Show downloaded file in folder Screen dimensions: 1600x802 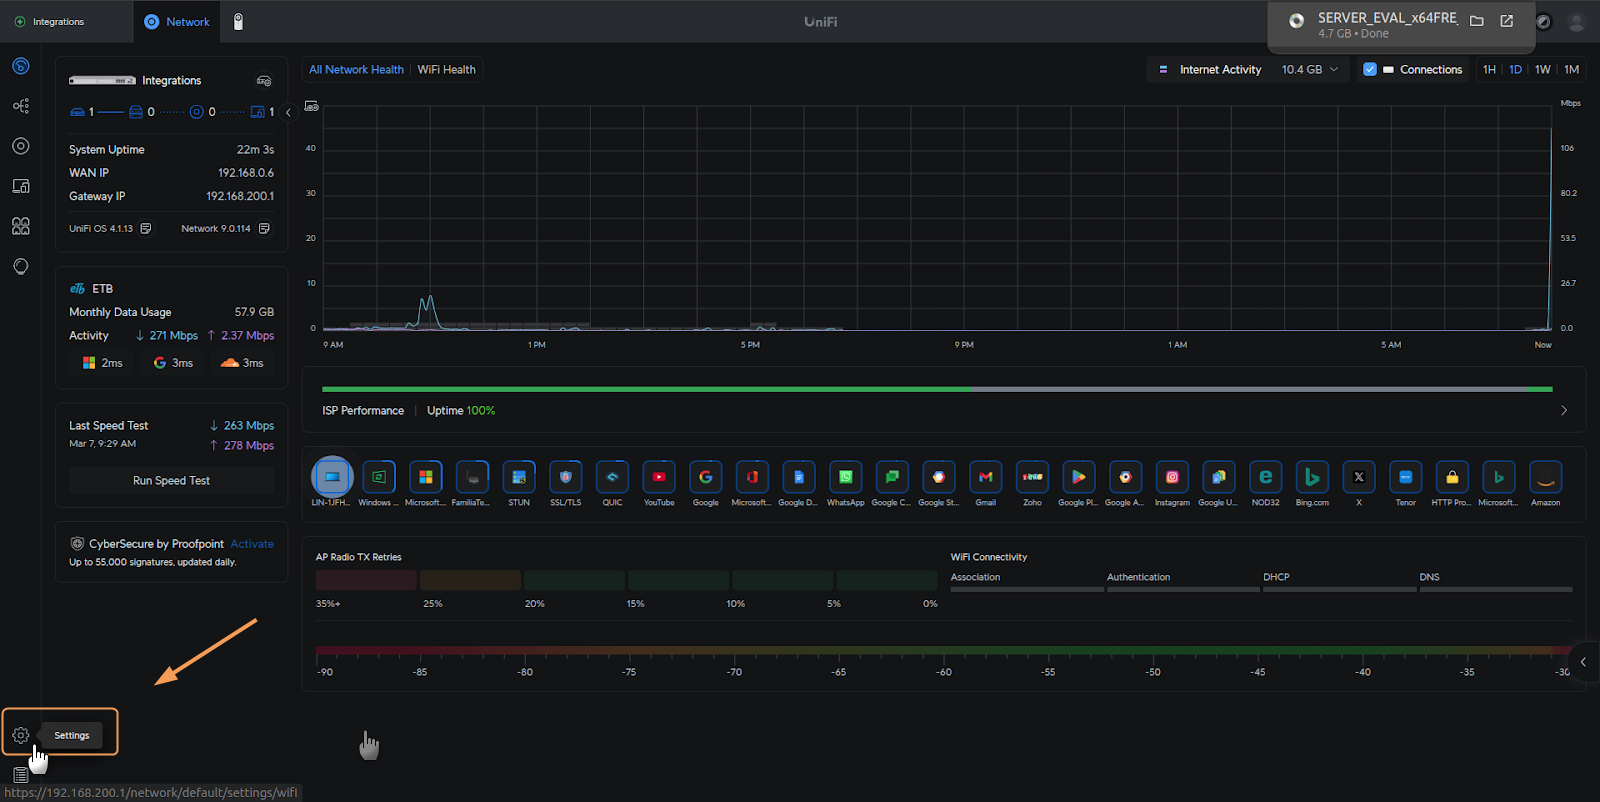[x=1476, y=21]
